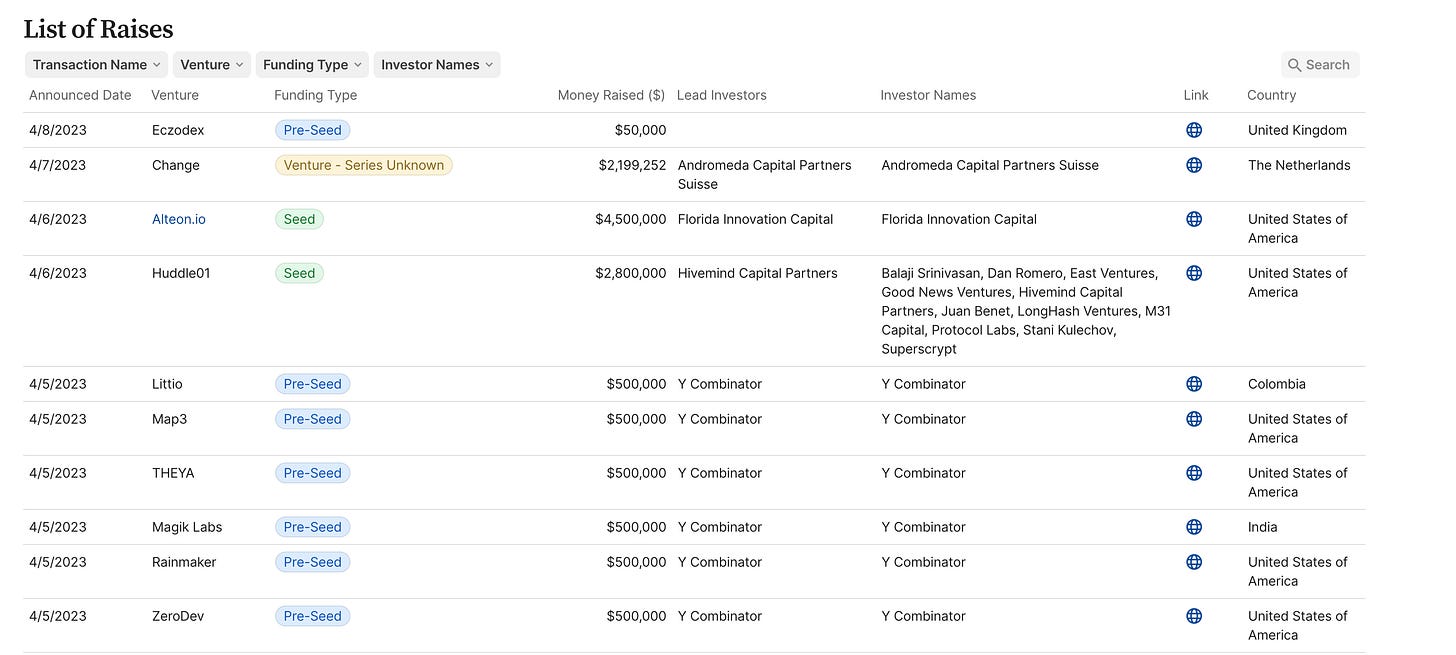Select the Map3 venture name

pos(170,419)
